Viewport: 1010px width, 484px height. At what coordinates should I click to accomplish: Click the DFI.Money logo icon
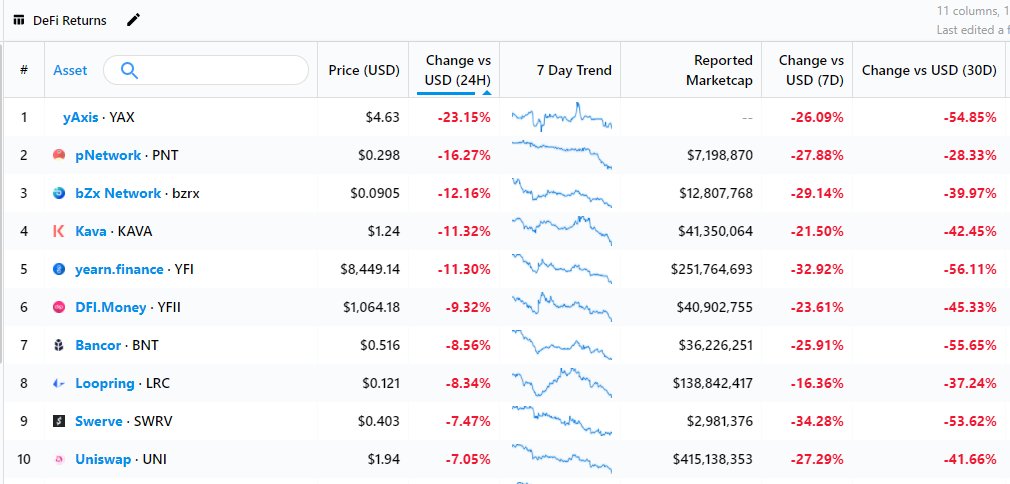(x=59, y=307)
